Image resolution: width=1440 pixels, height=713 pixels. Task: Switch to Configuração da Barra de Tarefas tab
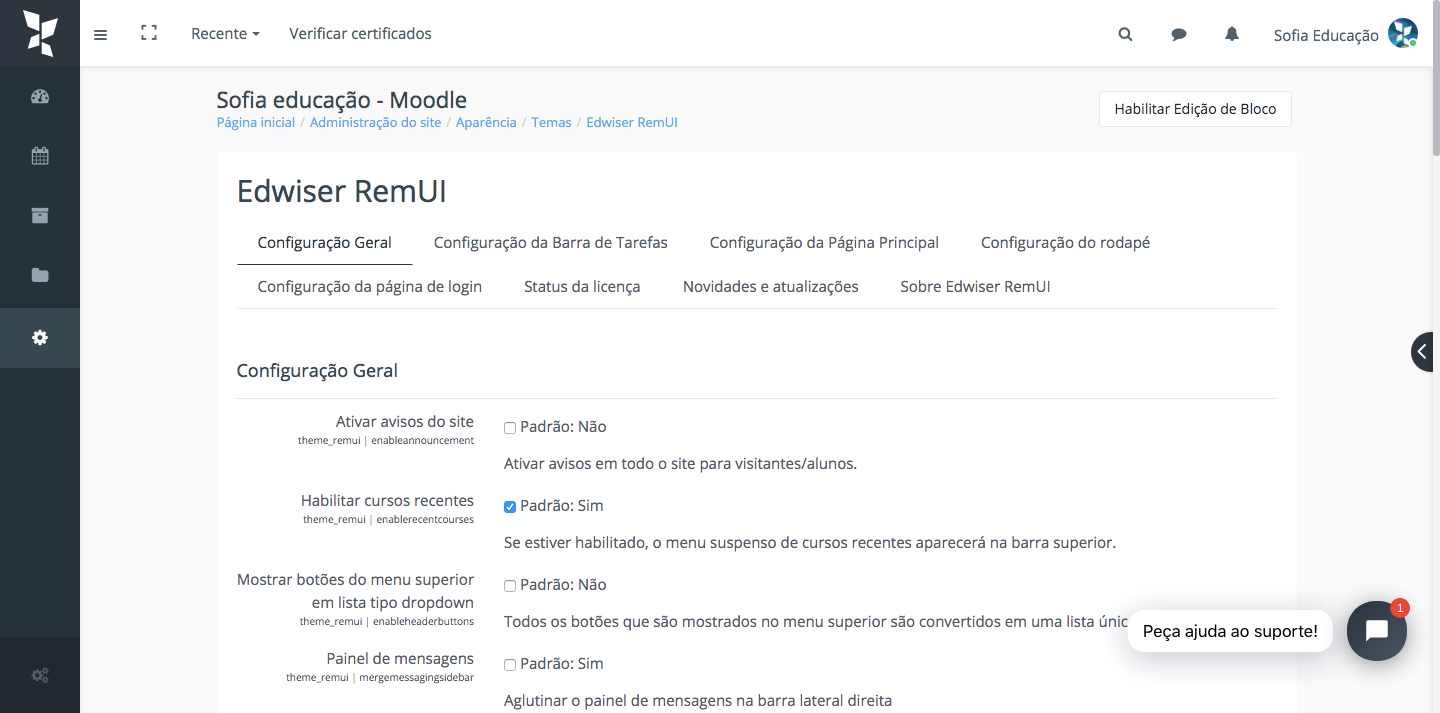point(551,243)
